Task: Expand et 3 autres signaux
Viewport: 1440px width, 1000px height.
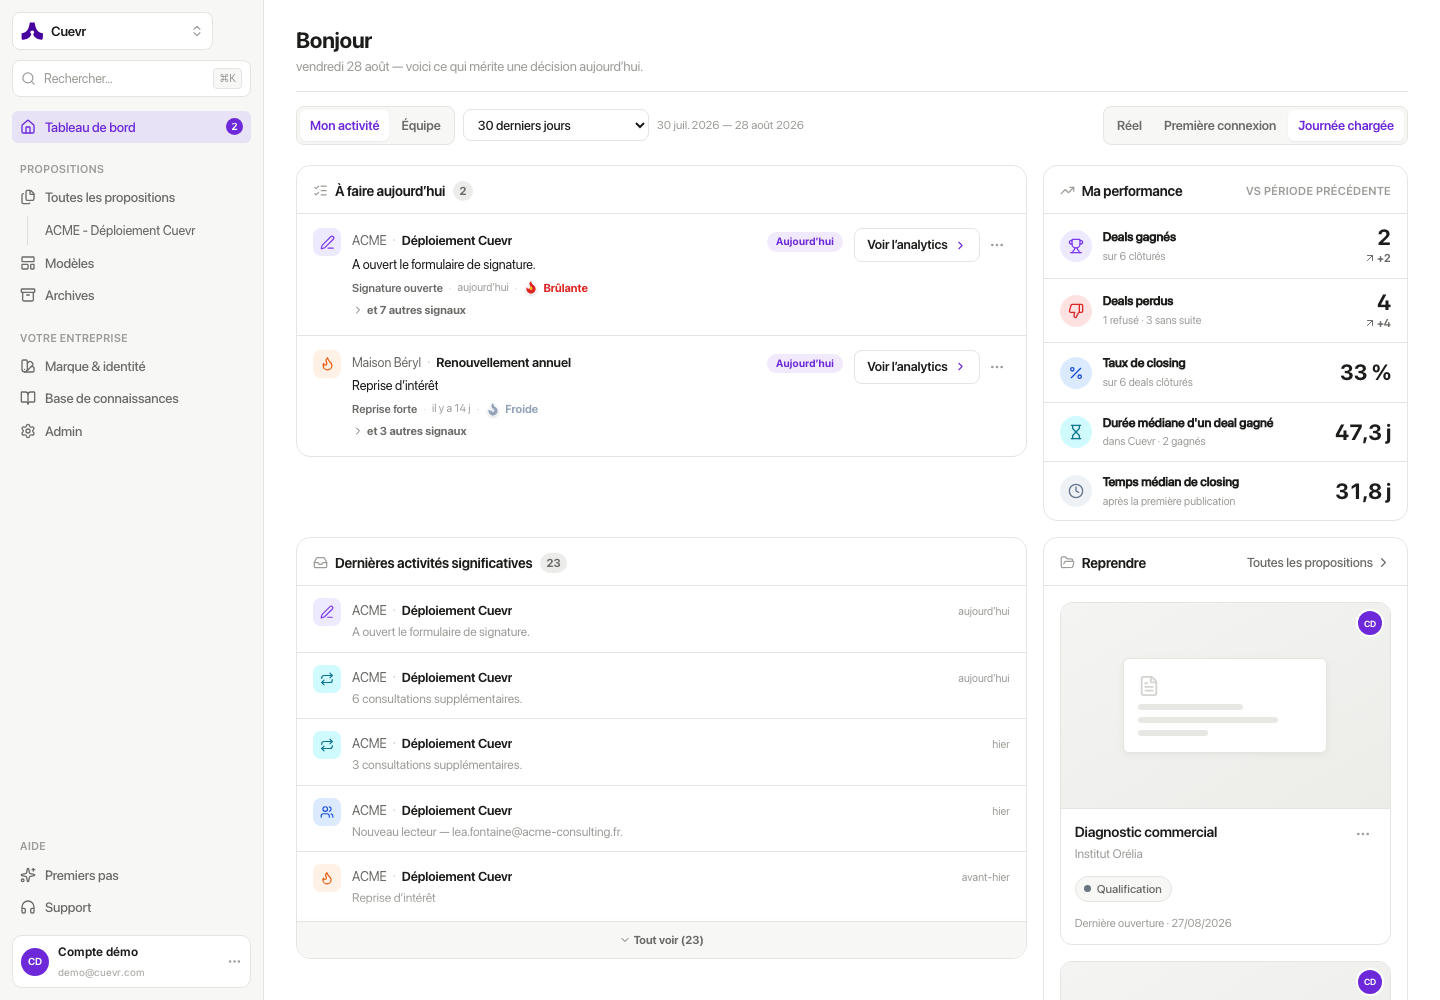Action: [410, 431]
